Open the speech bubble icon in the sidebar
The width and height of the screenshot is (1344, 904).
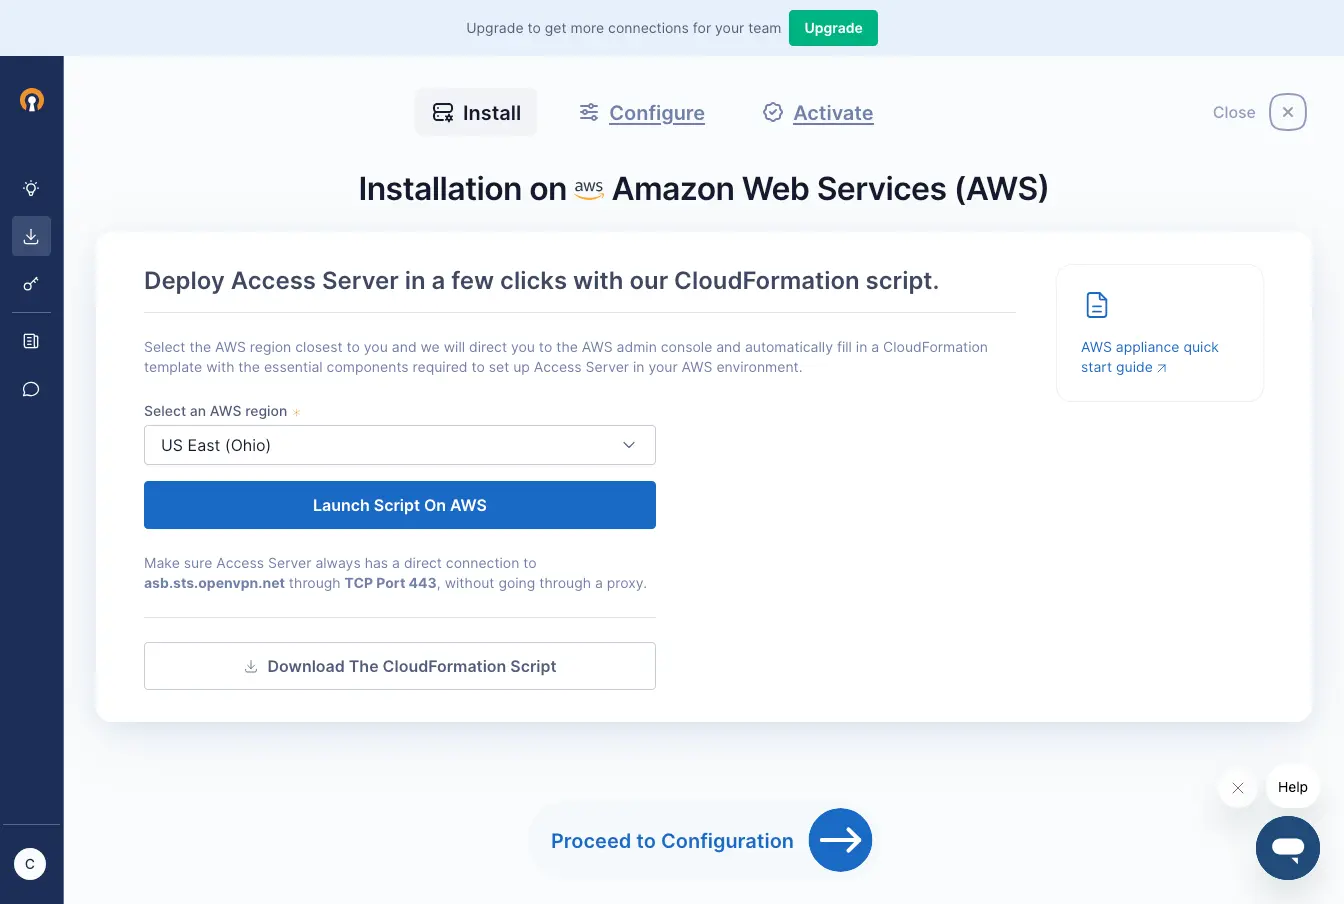(31, 389)
